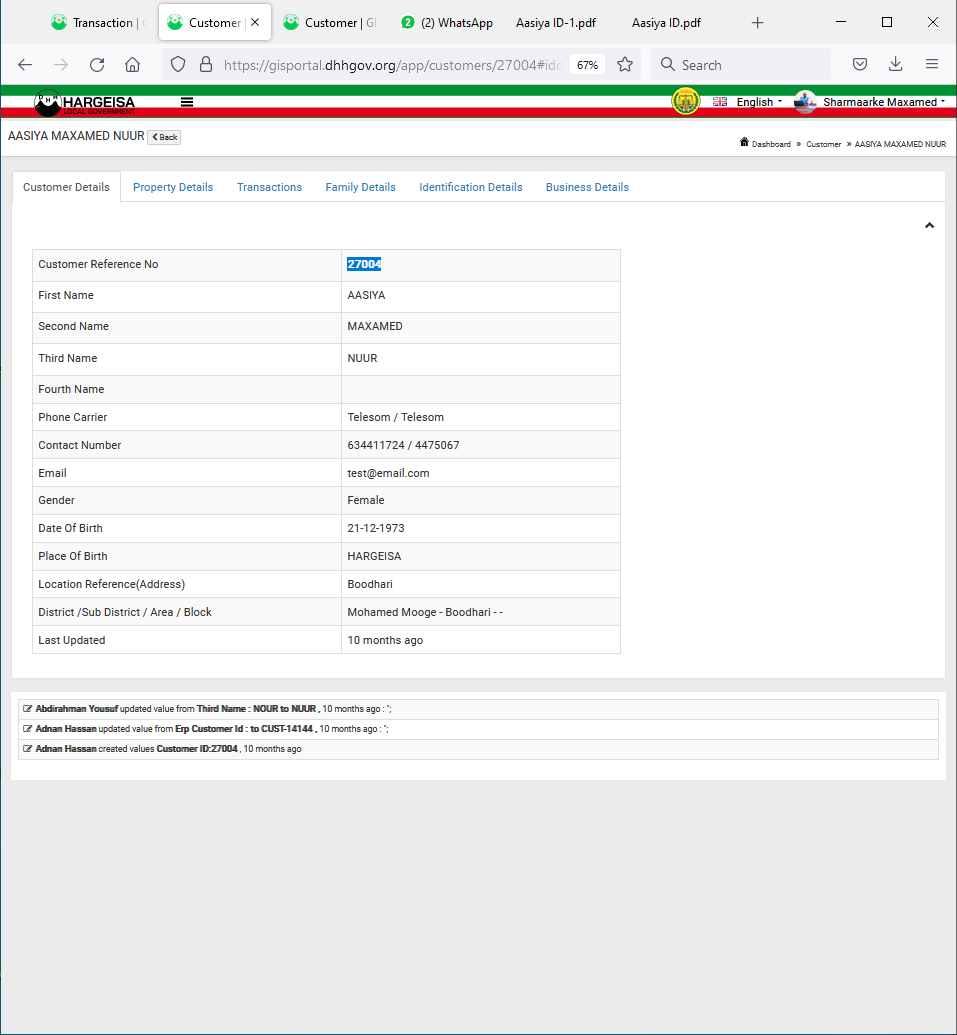Click edit icon beside Abdirahman Yousuf log
The width and height of the screenshot is (957, 1035).
pos(28,709)
